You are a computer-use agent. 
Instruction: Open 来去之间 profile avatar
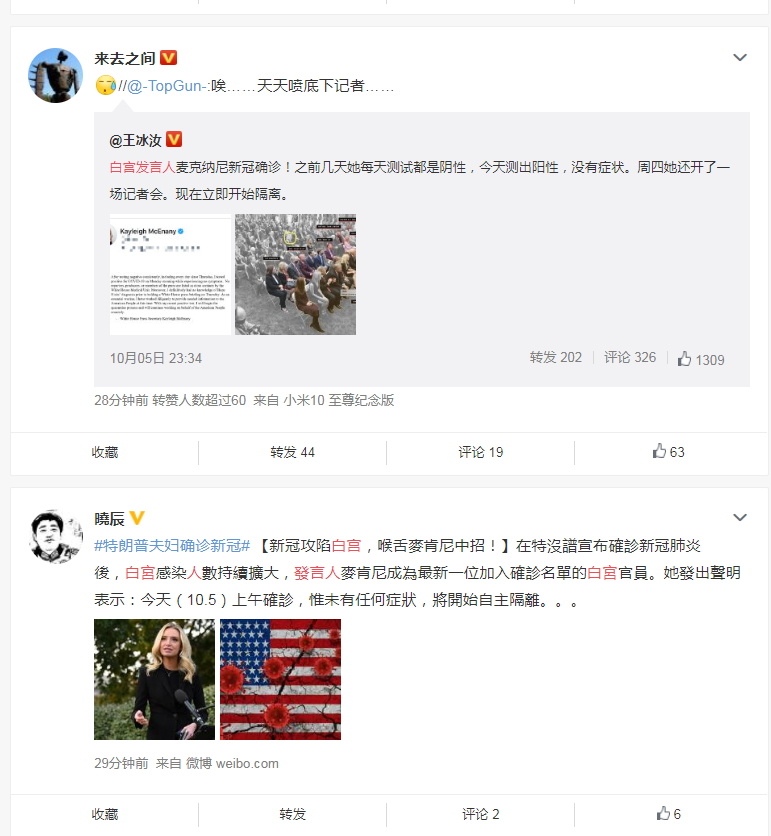55,75
